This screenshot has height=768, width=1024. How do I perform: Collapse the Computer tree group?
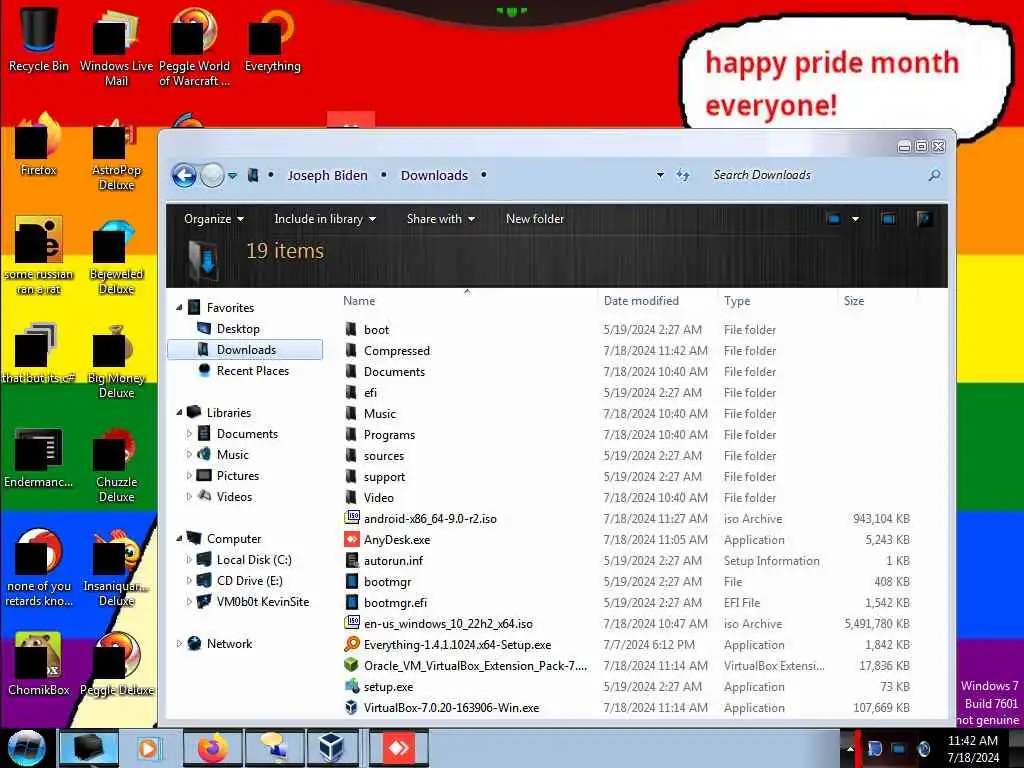coord(179,539)
